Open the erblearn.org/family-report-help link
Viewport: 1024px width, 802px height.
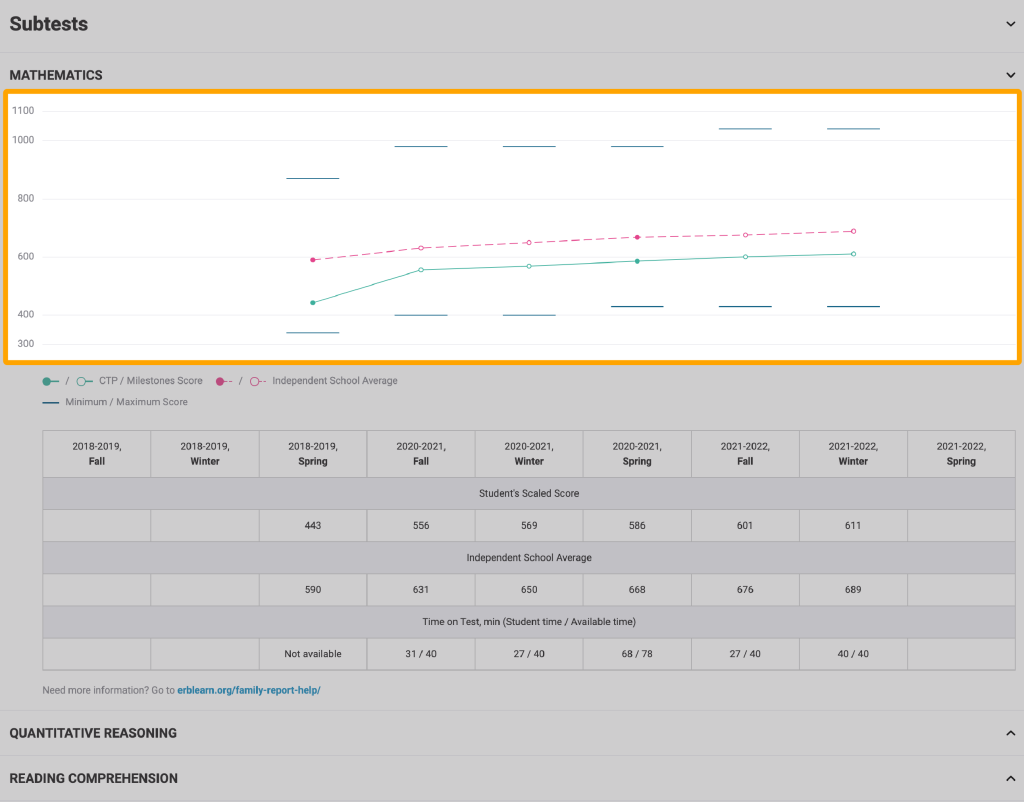(x=248, y=690)
